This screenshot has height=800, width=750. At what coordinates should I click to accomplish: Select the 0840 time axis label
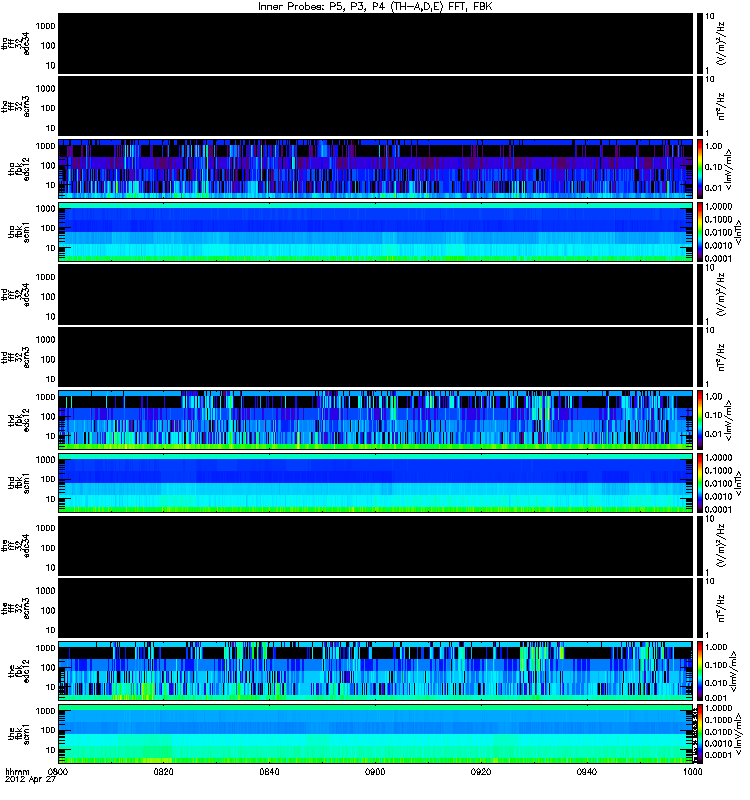pos(269,771)
